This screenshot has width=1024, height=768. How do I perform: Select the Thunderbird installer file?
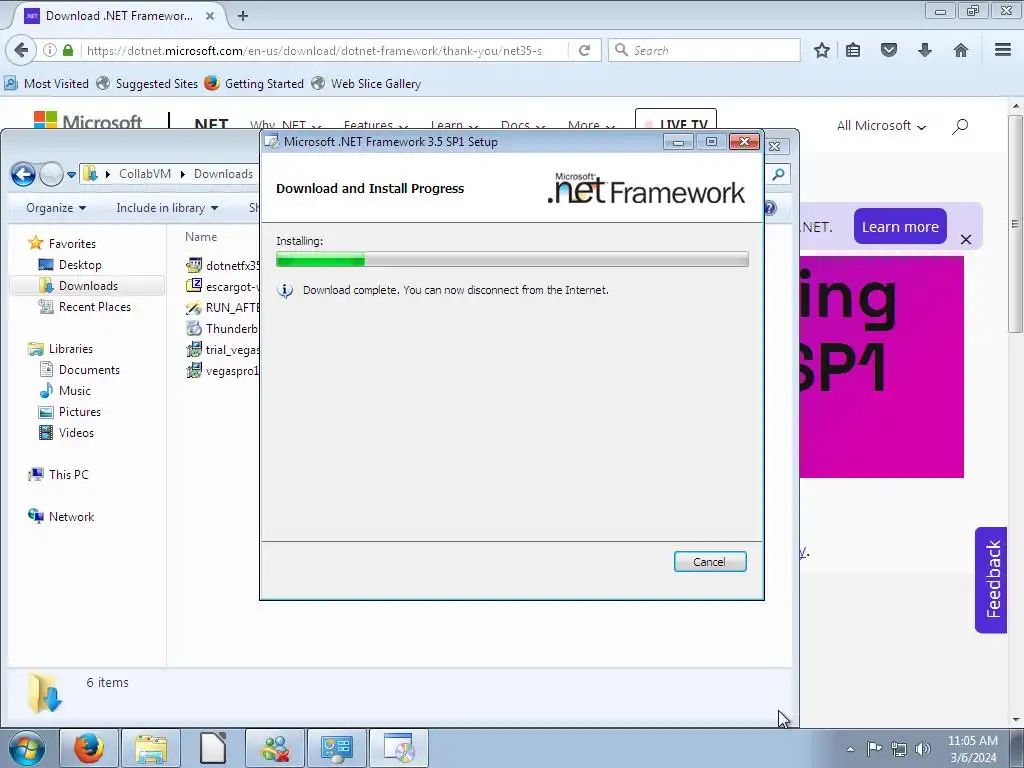pyautogui.click(x=223, y=328)
